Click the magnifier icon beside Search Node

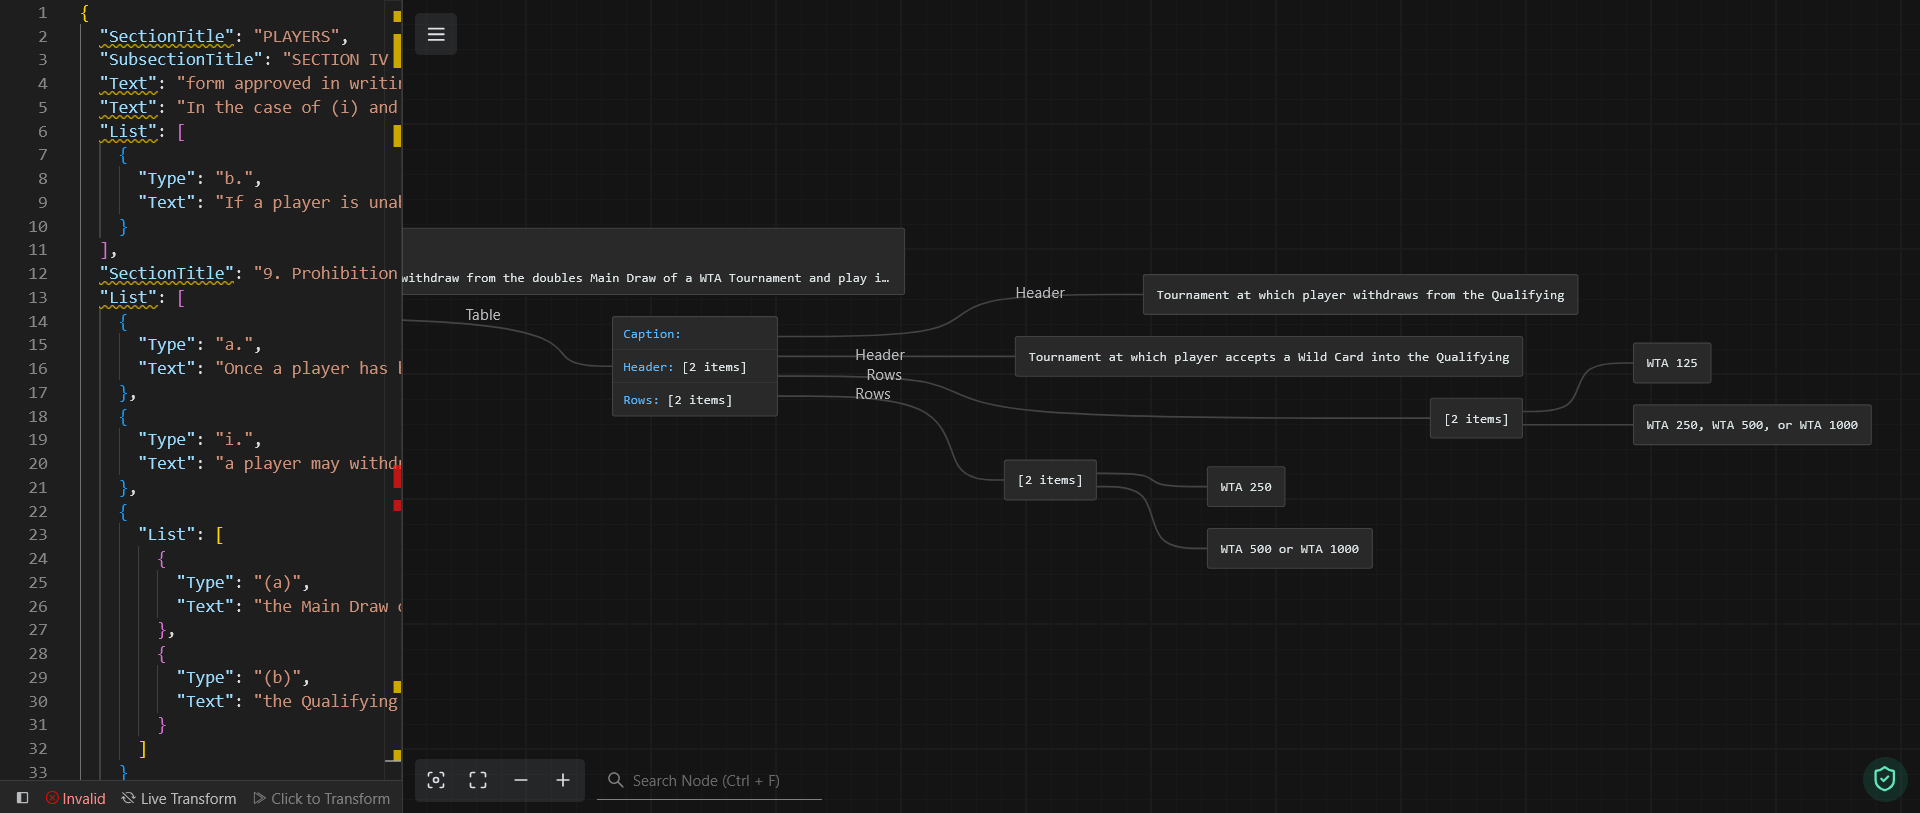(x=616, y=780)
